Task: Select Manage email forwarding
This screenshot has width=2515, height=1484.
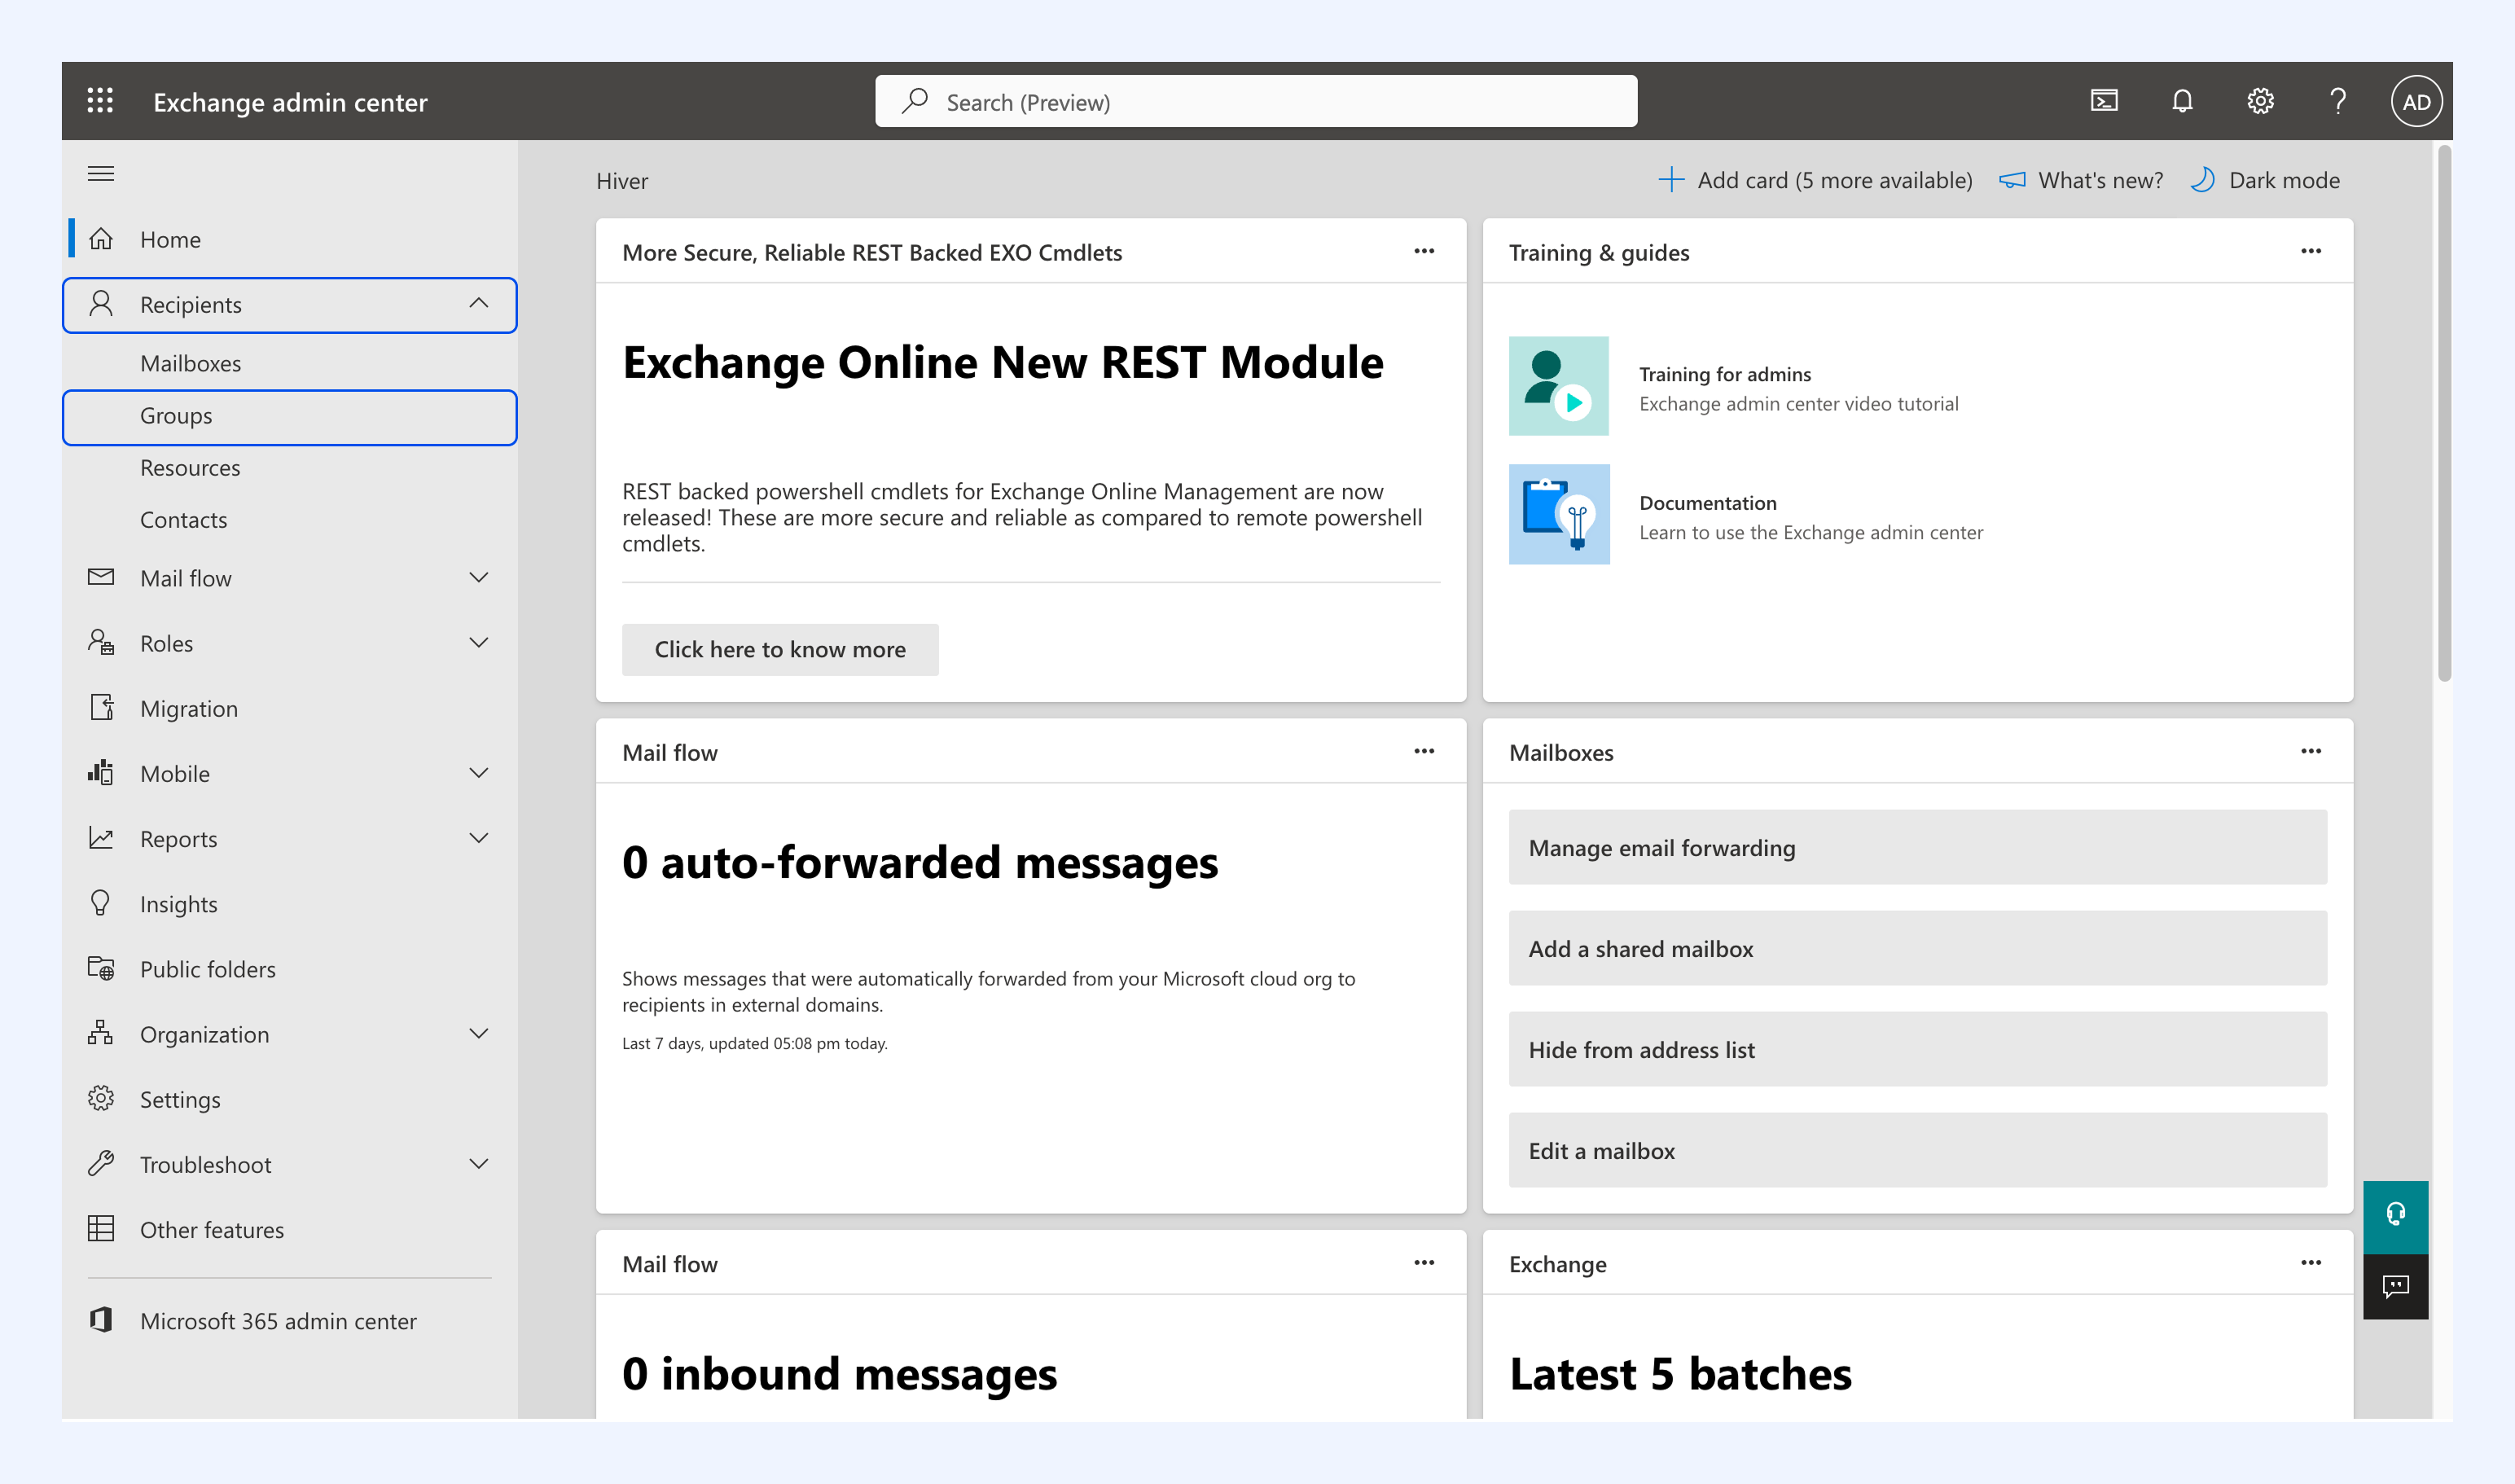Action: pyautogui.click(x=1917, y=847)
